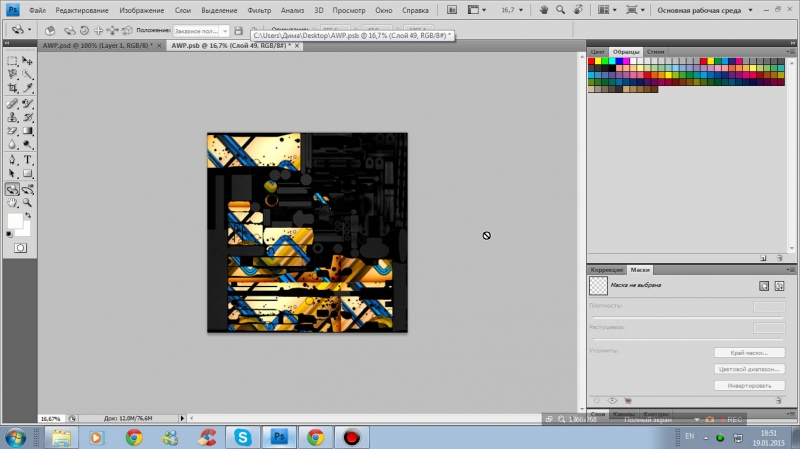Click return to initial object position icon

[x=49, y=31]
